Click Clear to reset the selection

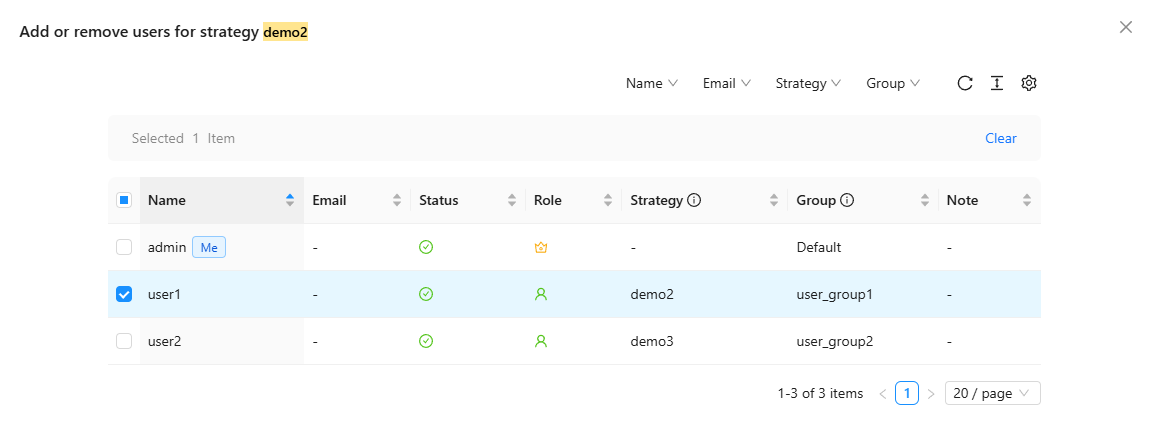coord(1000,138)
